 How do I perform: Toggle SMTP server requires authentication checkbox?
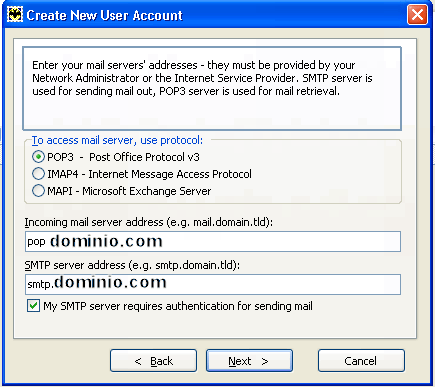click(x=33, y=306)
